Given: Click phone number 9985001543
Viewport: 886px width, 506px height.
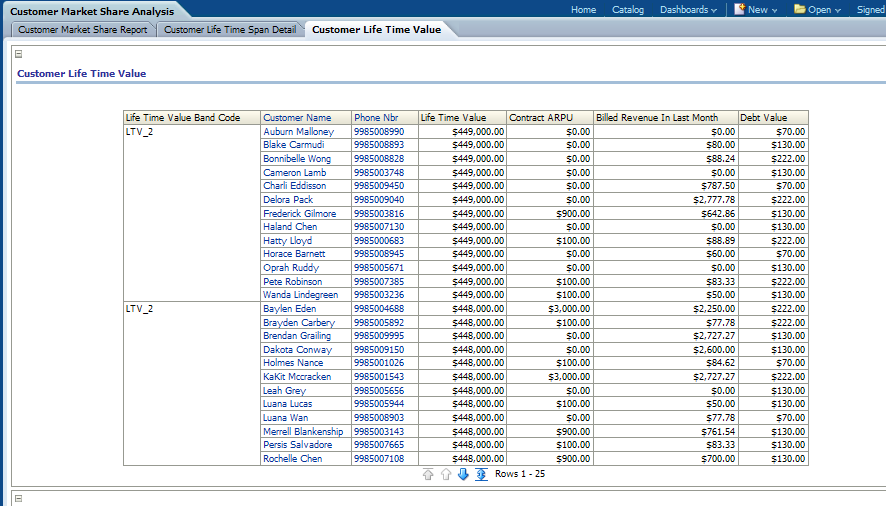Looking at the screenshot, I should coord(379,377).
